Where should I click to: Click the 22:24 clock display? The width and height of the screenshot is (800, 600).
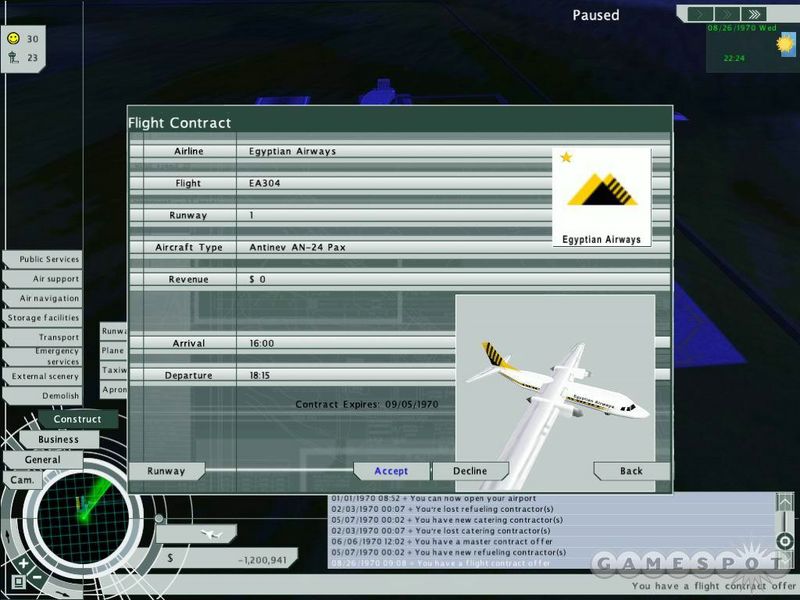pyautogui.click(x=734, y=58)
